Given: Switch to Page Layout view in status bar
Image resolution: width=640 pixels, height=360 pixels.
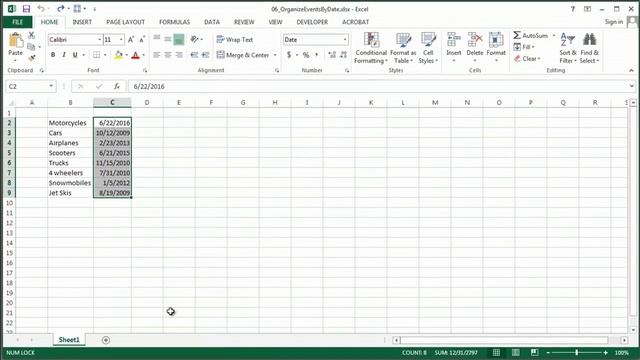Looking at the screenshot, I should tap(516, 352).
